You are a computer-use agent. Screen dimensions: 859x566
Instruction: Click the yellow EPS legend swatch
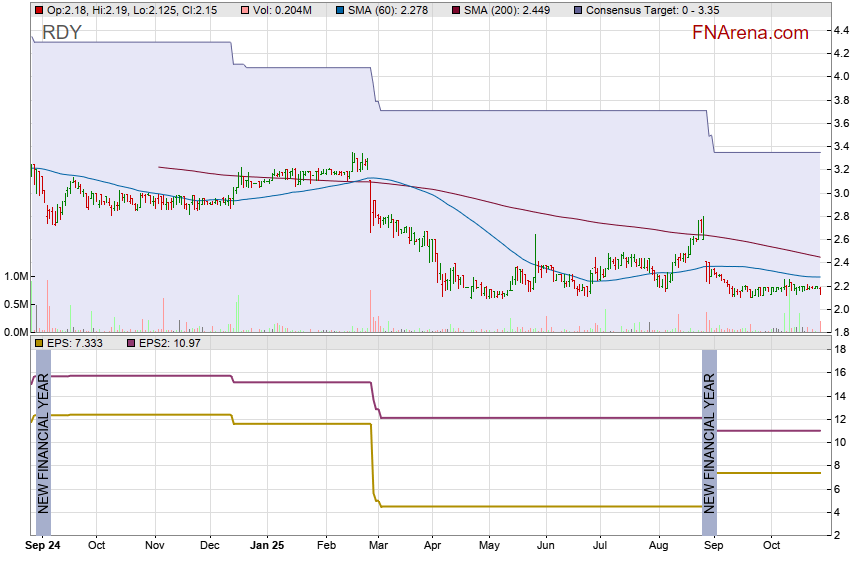[x=39, y=343]
